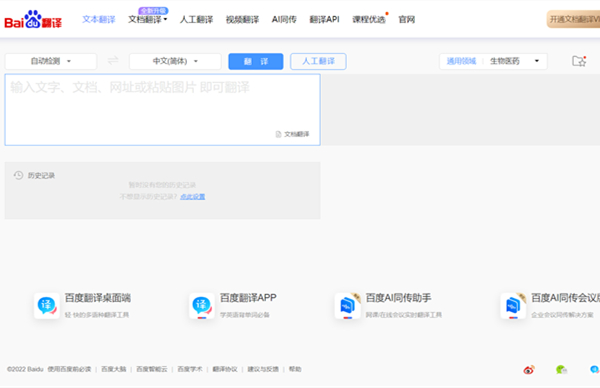Click the ©2022 Baidu text
Image resolution: width=600 pixels, height=388 pixels.
point(25,369)
